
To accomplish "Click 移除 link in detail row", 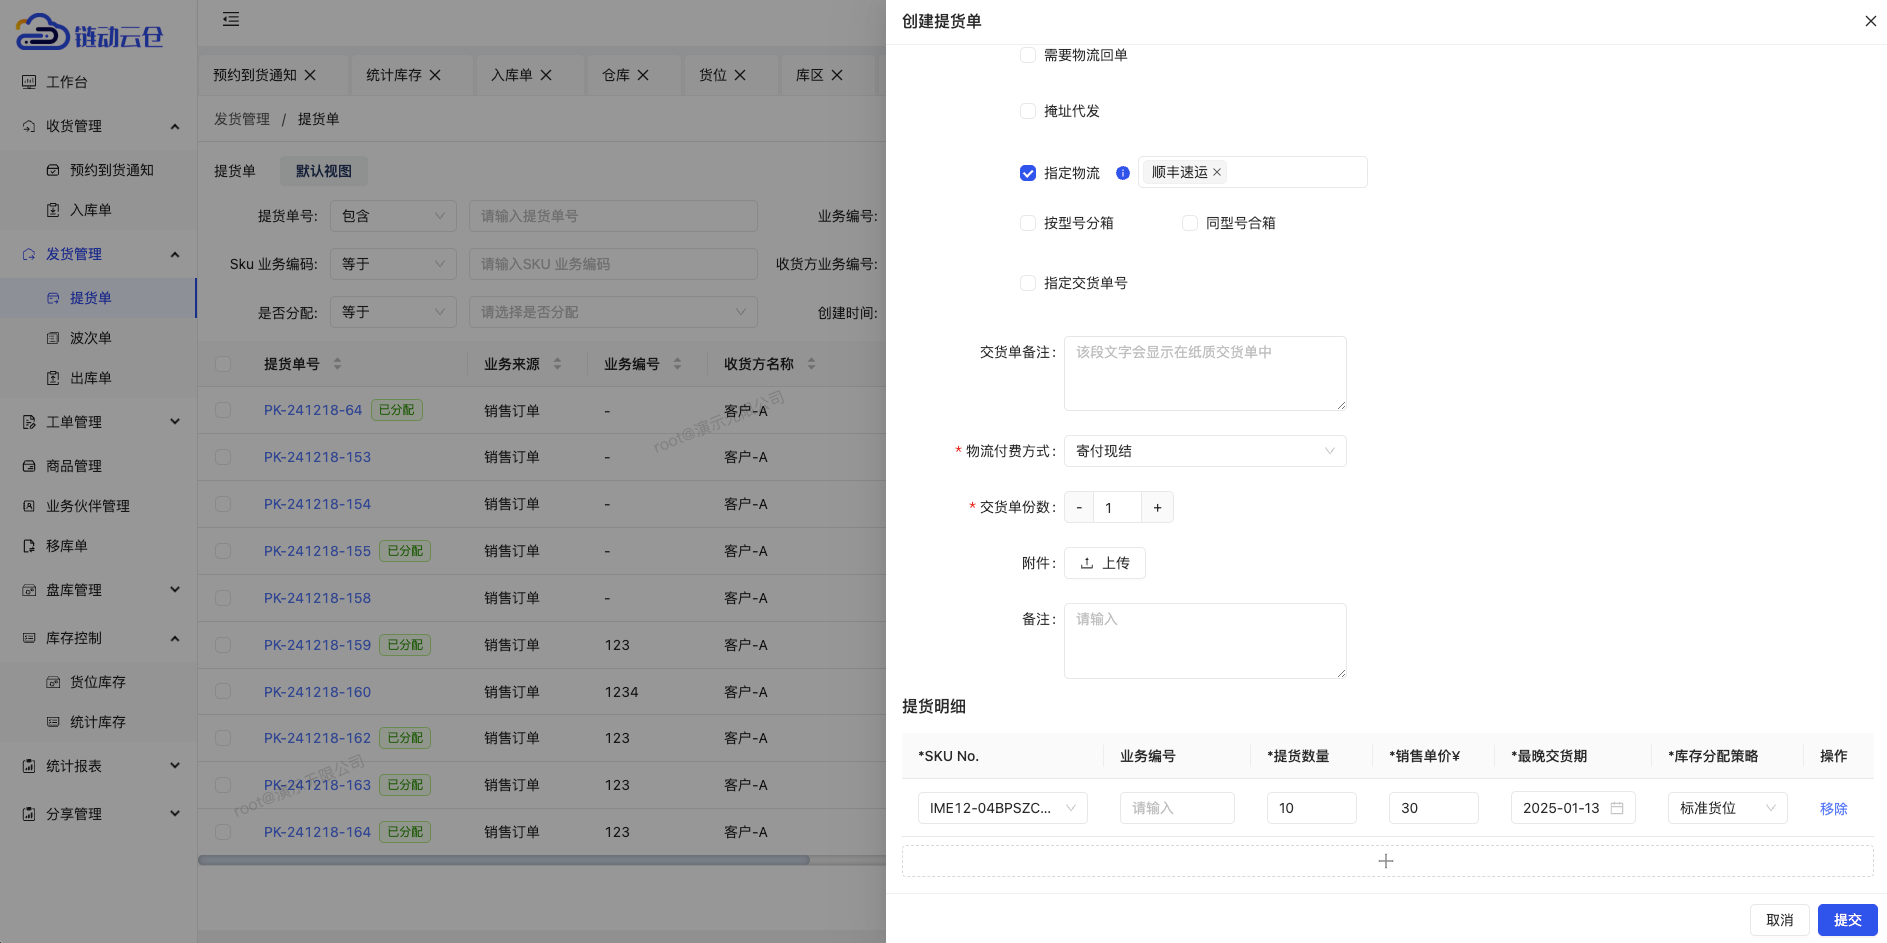I will 1833,809.
